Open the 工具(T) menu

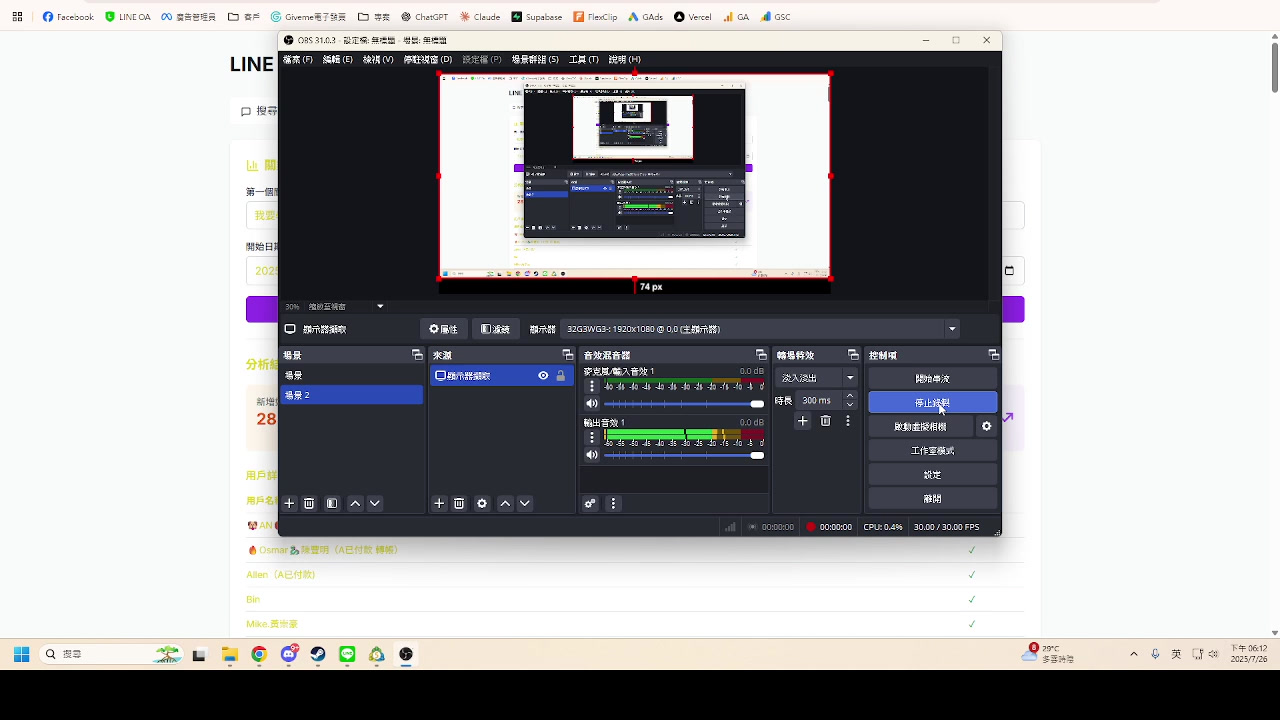tap(581, 59)
